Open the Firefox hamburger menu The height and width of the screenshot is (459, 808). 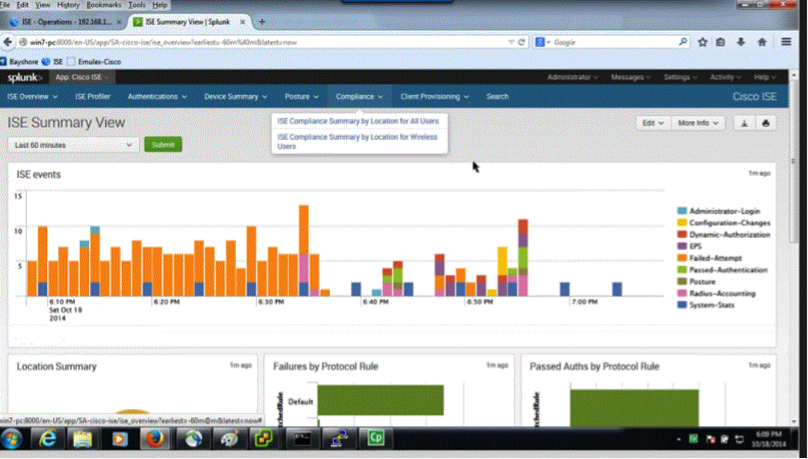pyautogui.click(x=787, y=42)
